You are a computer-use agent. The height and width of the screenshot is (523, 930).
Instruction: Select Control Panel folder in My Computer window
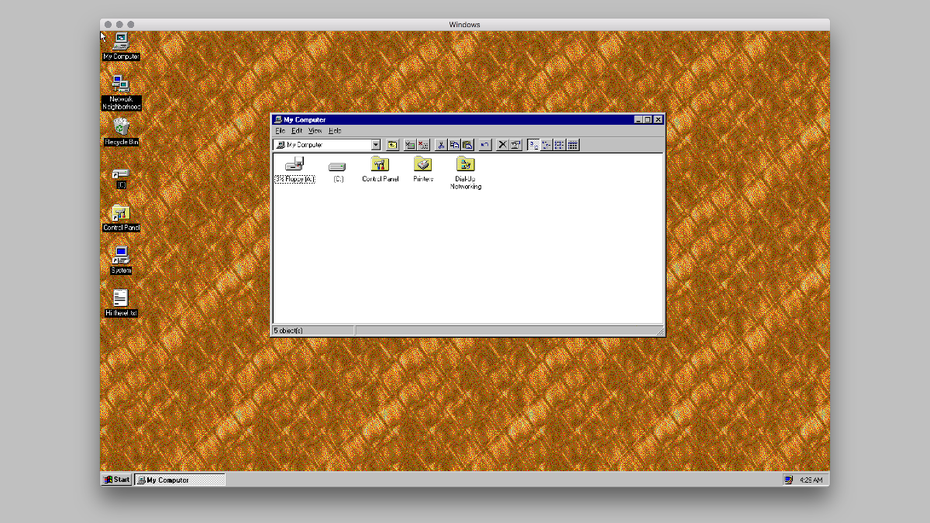(x=380, y=170)
